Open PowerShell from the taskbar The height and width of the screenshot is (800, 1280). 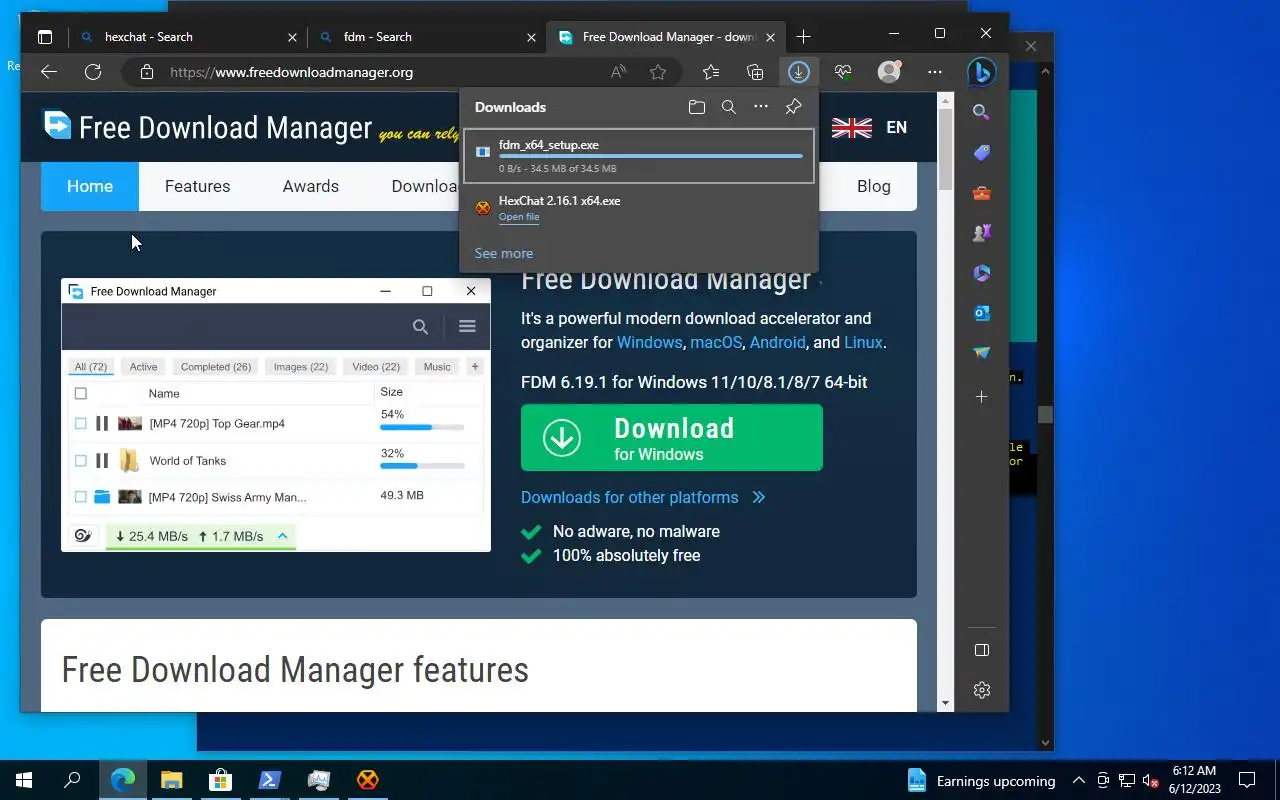(270, 780)
